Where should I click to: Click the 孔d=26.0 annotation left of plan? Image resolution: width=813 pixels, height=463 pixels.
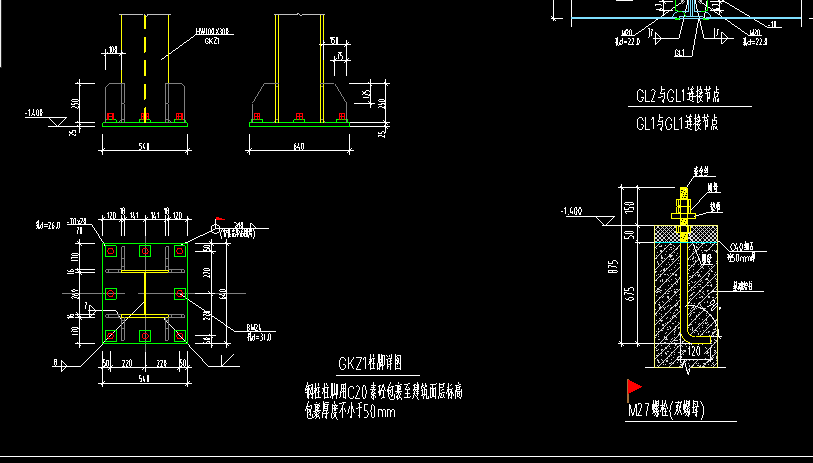coord(48,225)
